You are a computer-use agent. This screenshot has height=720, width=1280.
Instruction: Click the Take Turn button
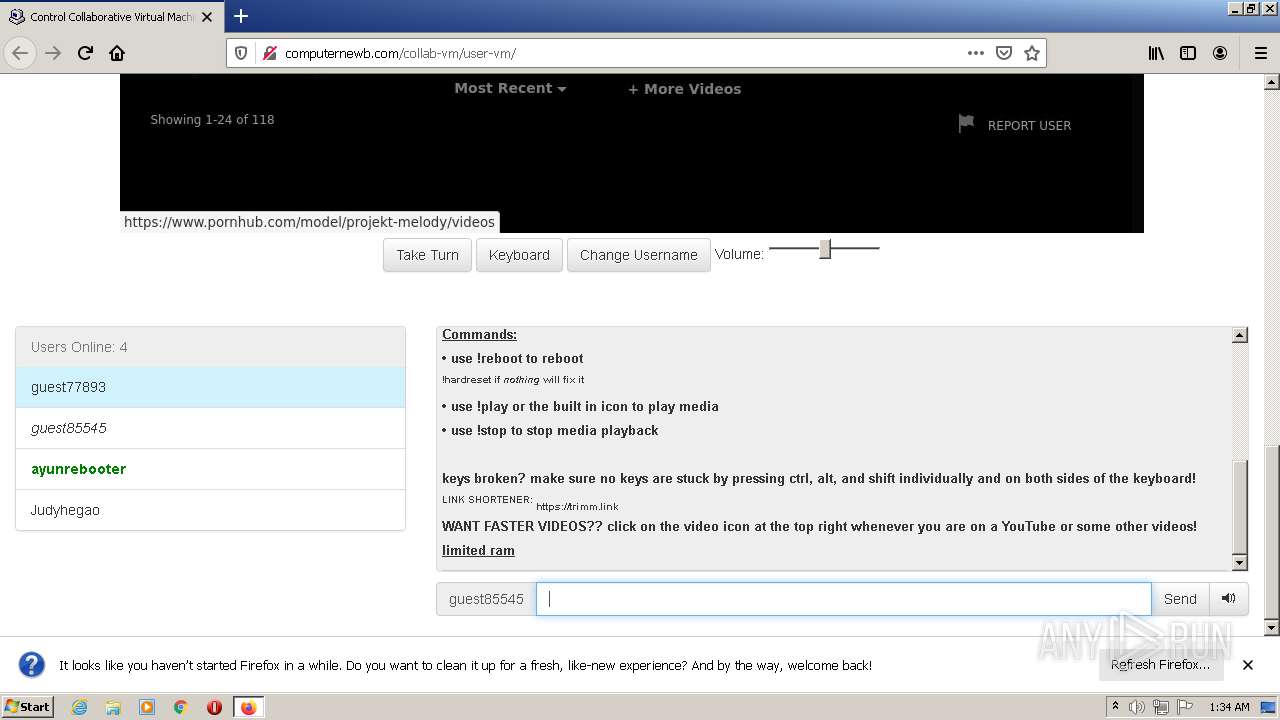coord(427,255)
